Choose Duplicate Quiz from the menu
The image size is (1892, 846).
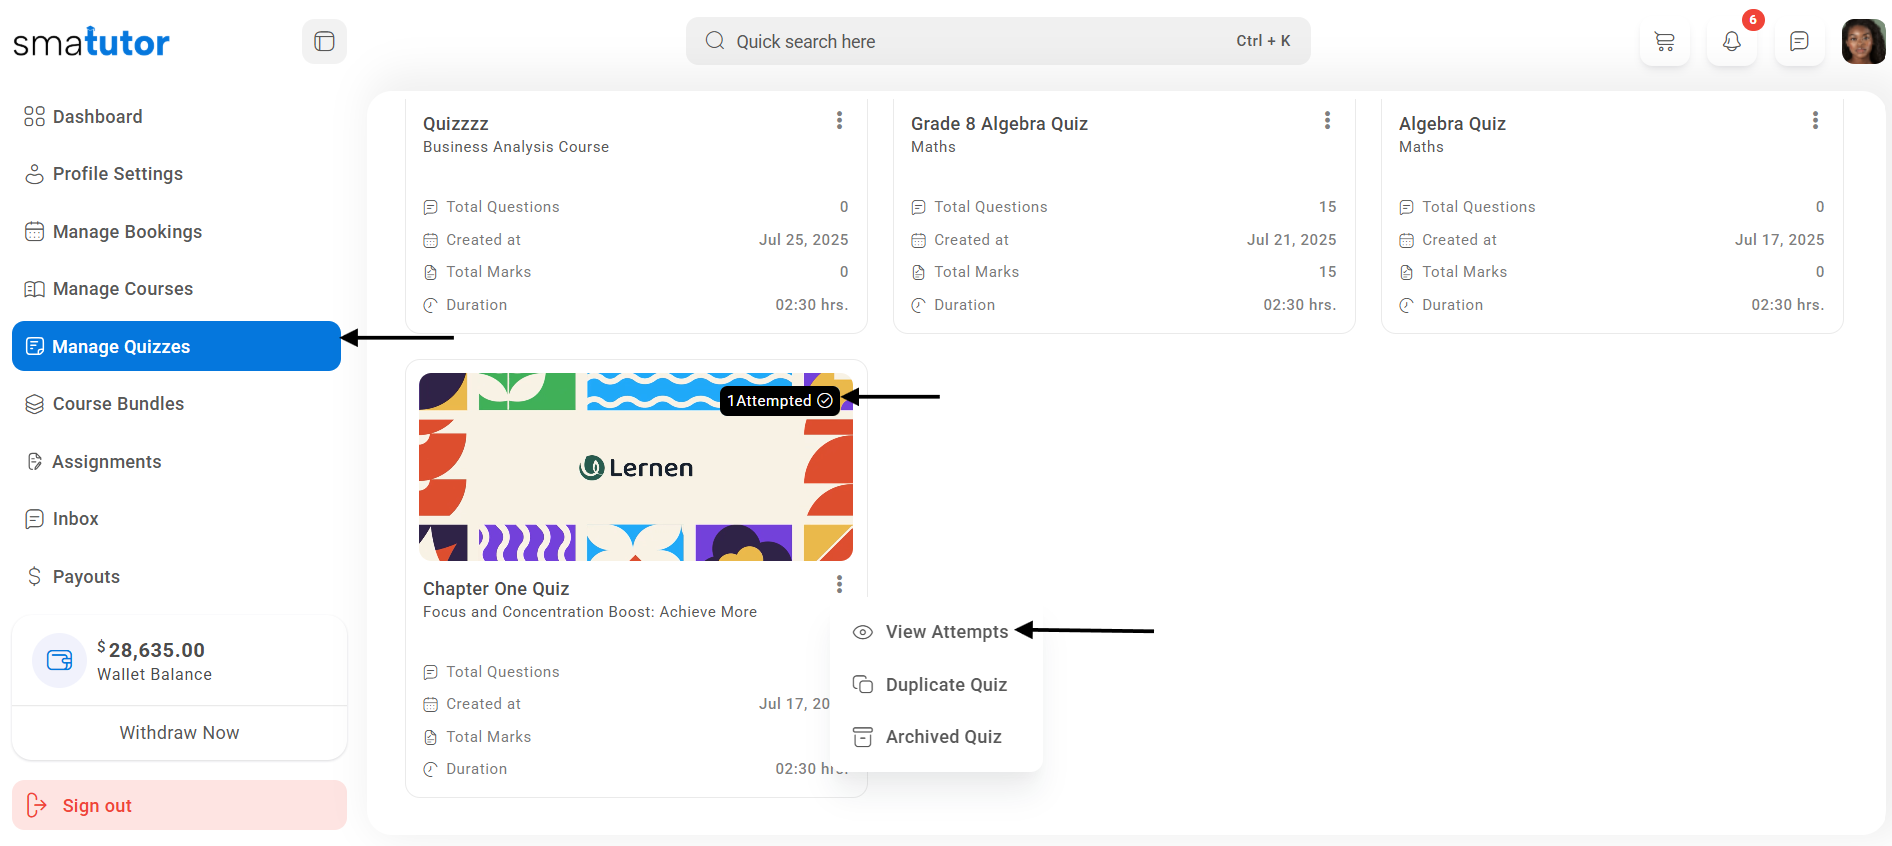945,685
